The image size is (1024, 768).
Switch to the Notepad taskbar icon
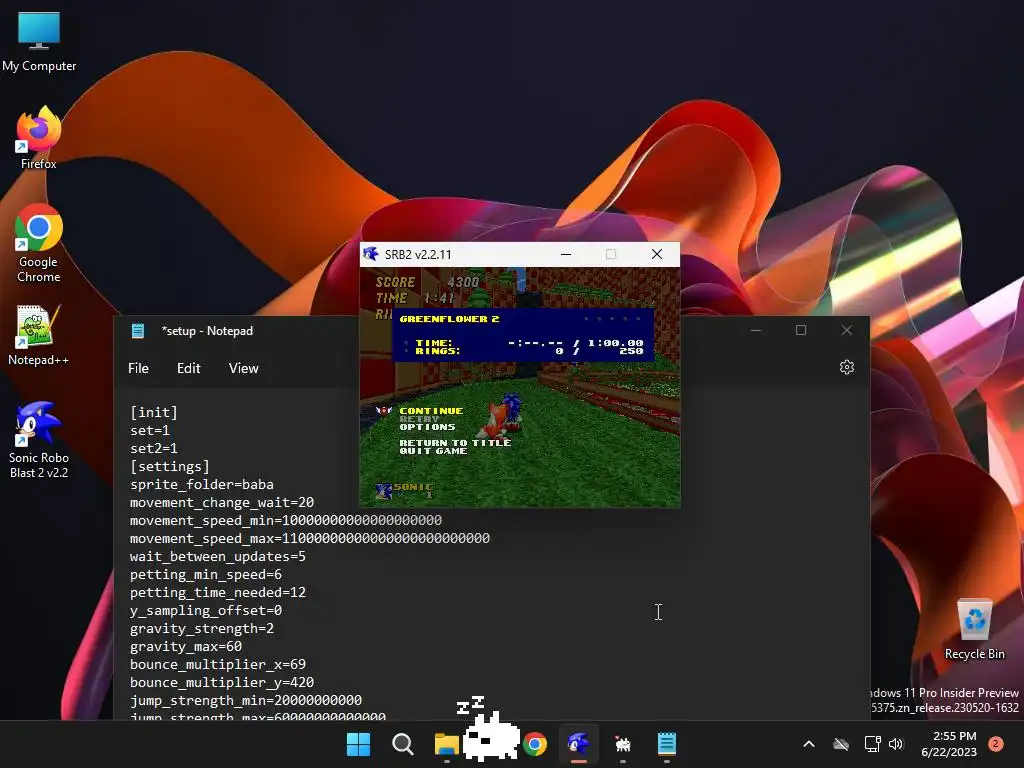click(667, 744)
